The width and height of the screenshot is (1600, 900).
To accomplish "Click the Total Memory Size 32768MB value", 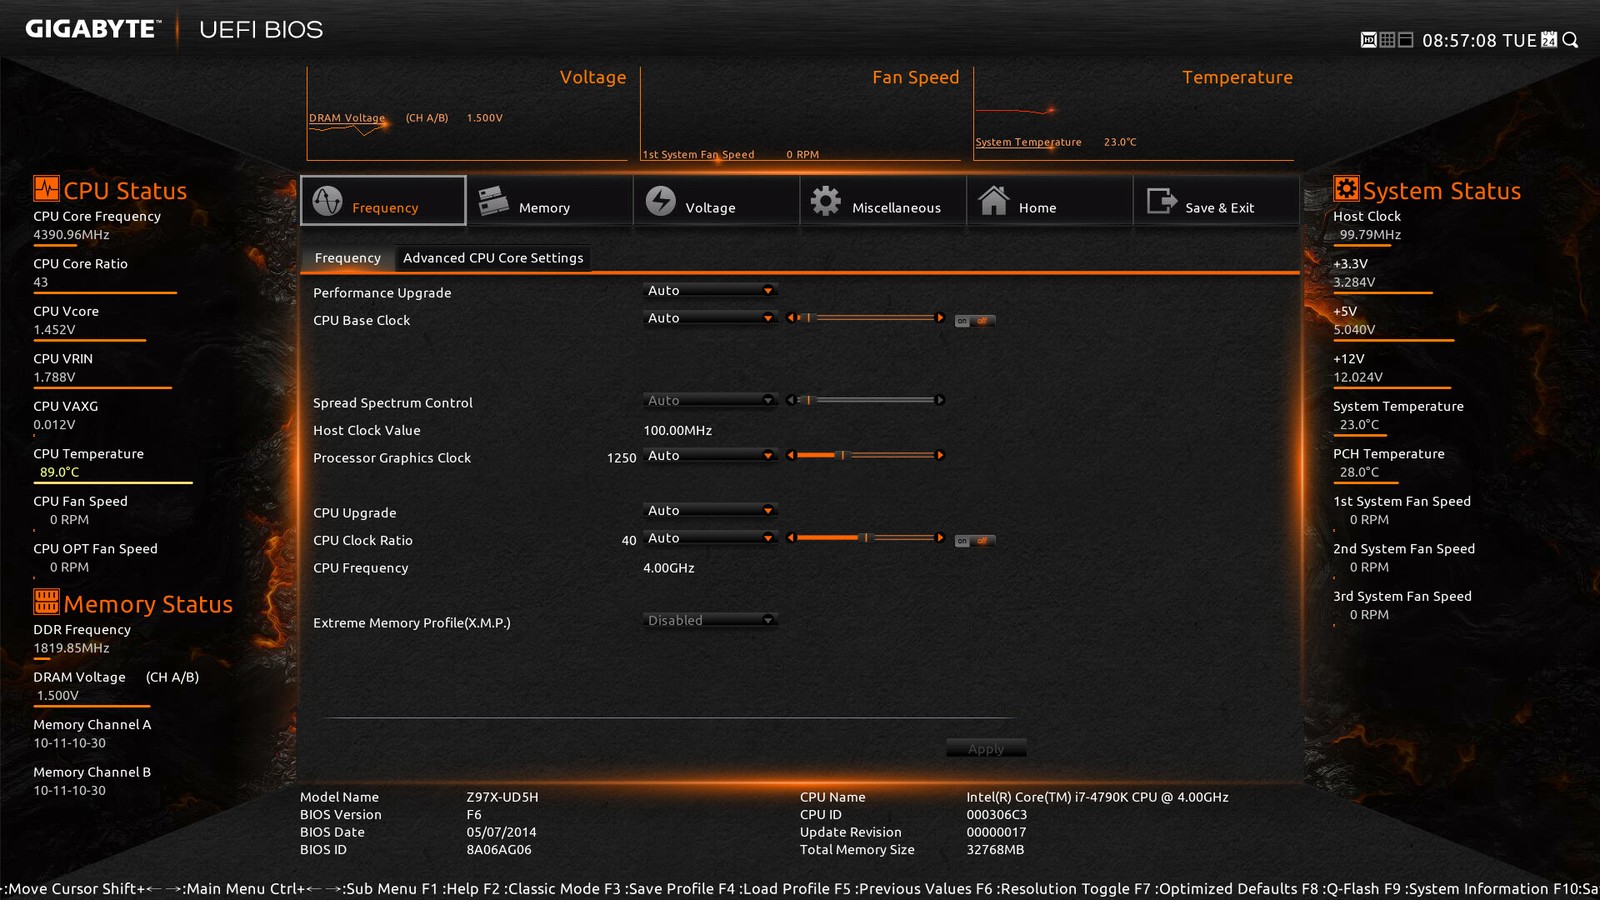I will (x=995, y=850).
